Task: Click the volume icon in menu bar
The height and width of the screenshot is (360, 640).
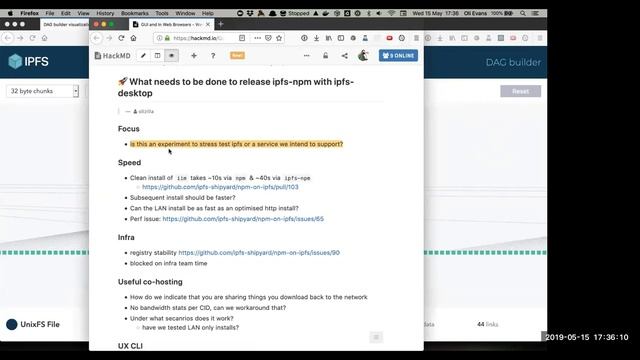Action: (379, 13)
